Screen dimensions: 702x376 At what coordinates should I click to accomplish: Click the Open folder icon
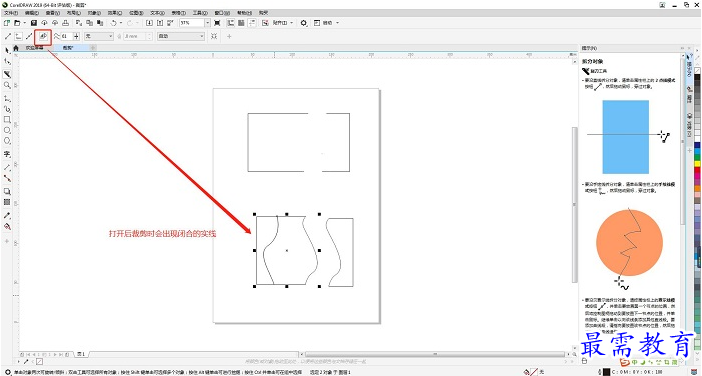tap(17, 22)
